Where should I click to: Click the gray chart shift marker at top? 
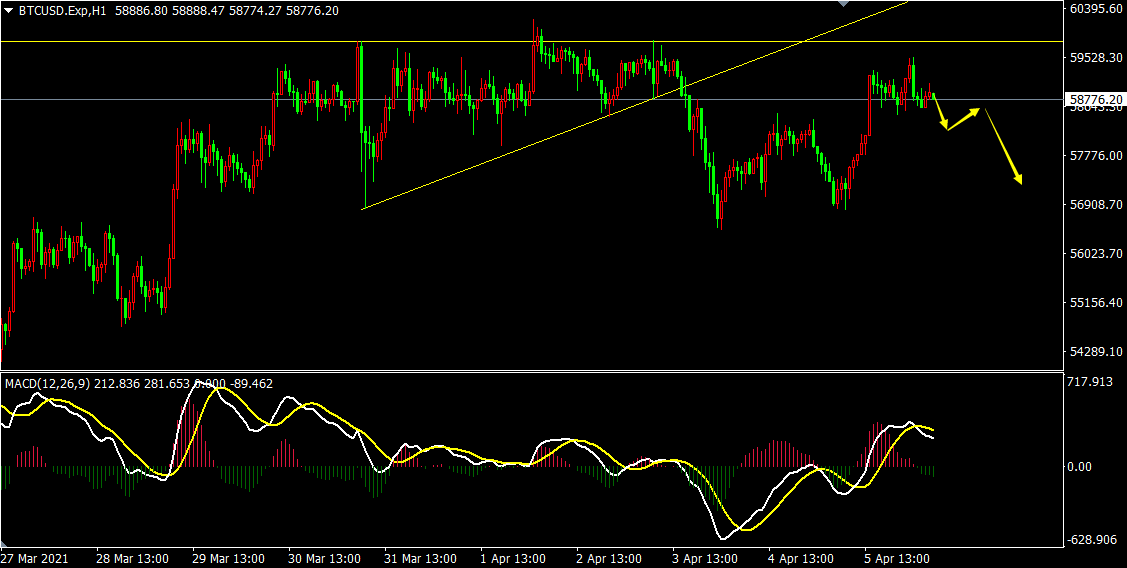click(844, 4)
